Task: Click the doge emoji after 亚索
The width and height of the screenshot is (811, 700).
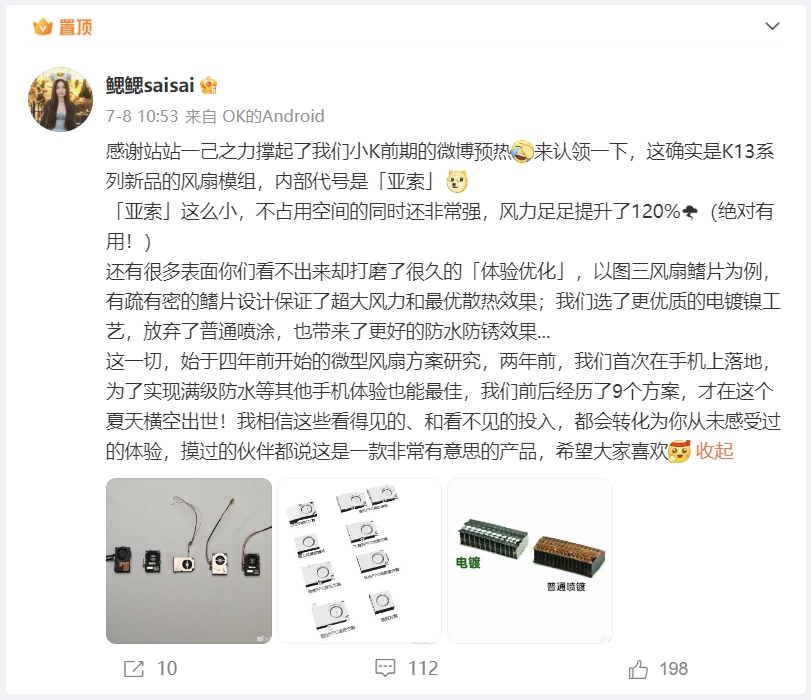Action: (x=457, y=181)
